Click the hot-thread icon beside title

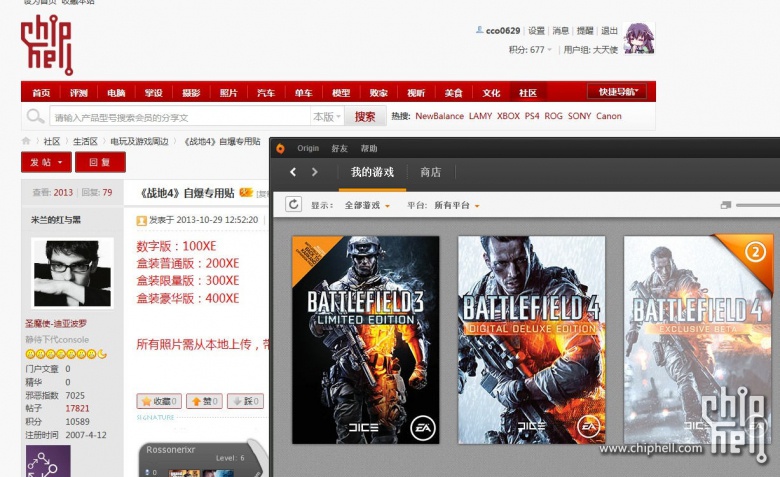(x=246, y=192)
